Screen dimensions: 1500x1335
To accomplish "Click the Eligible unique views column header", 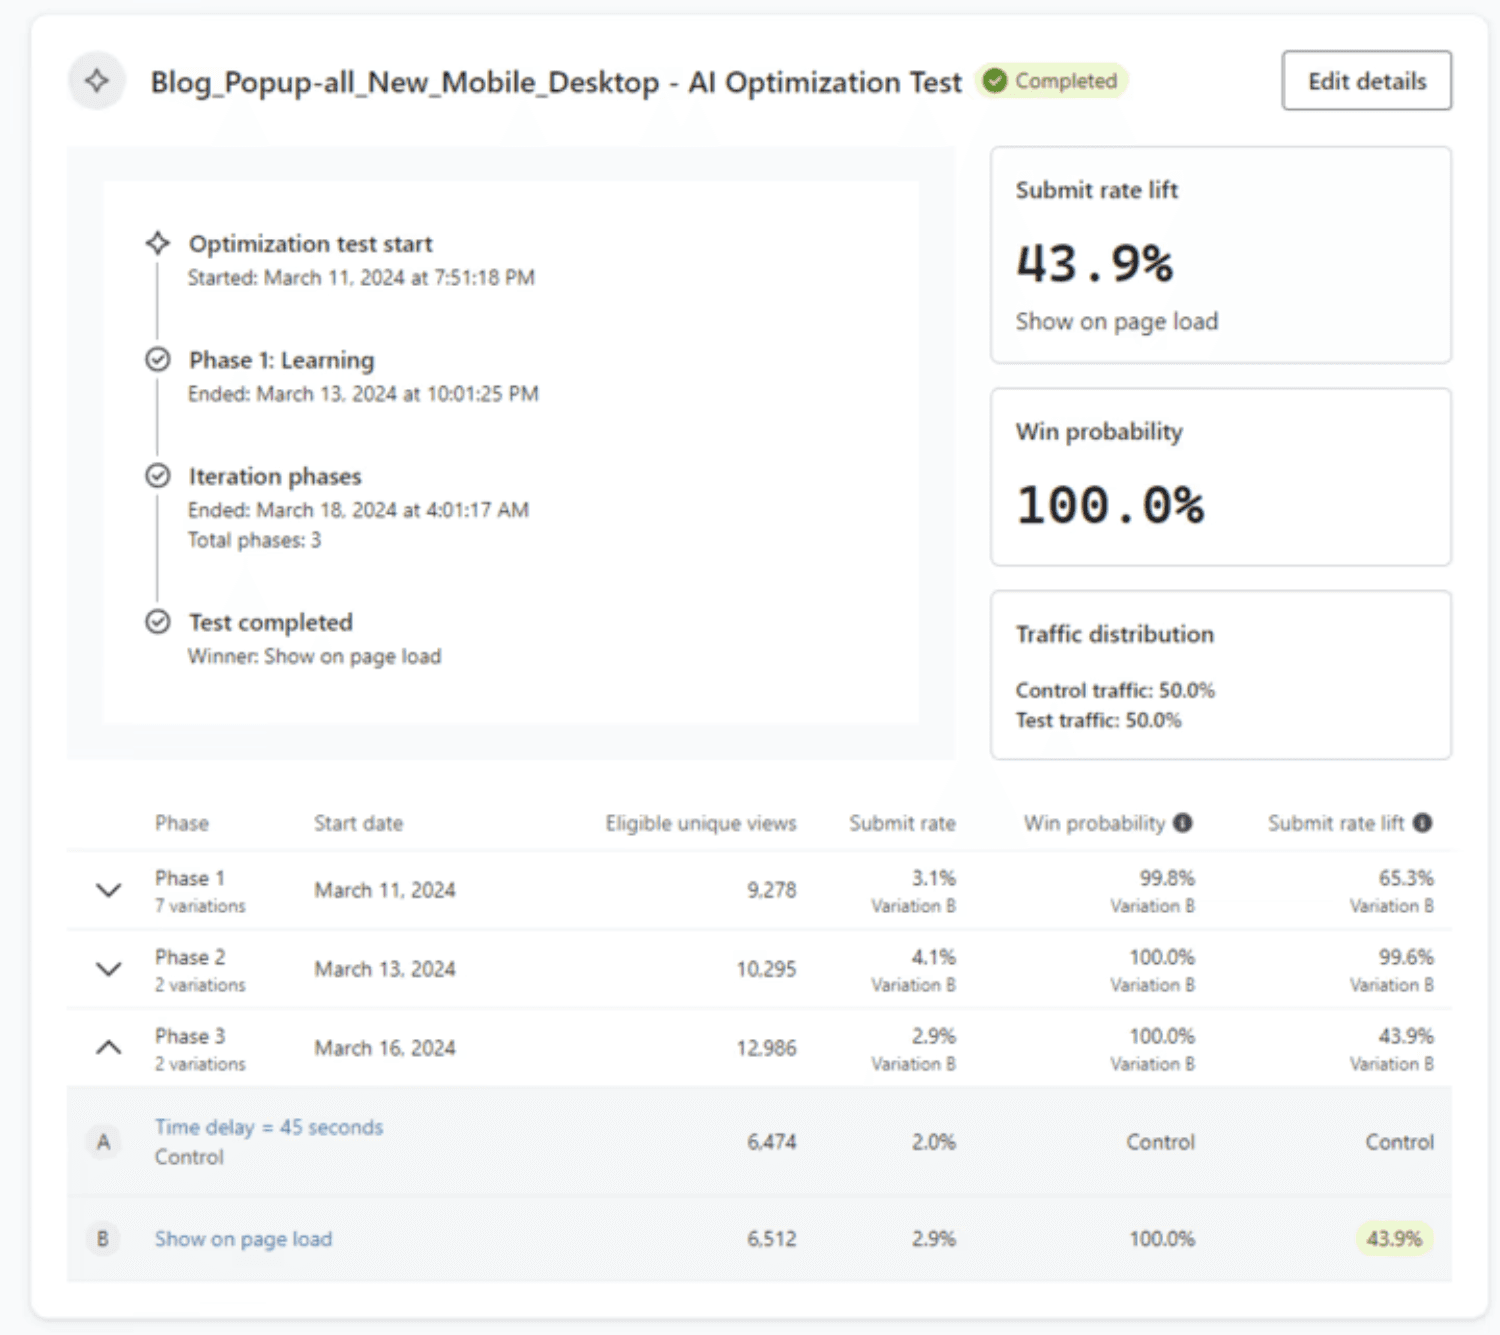I will pos(701,823).
